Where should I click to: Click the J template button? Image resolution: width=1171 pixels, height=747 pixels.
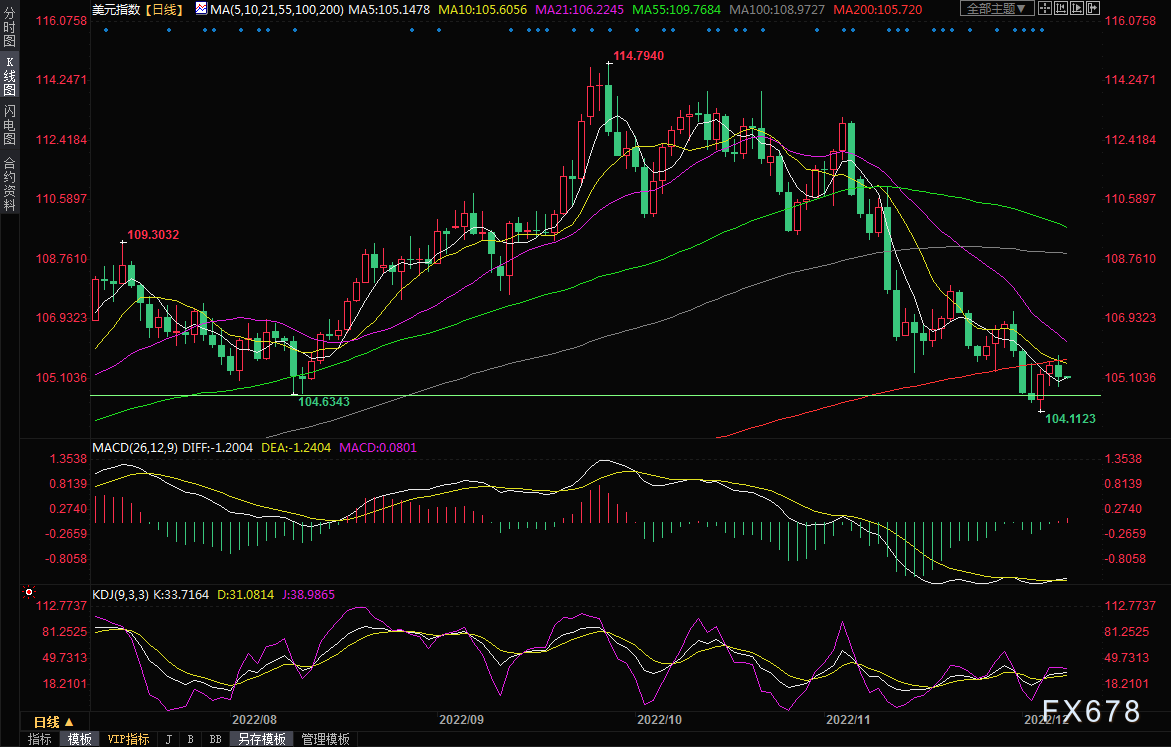(x=169, y=739)
